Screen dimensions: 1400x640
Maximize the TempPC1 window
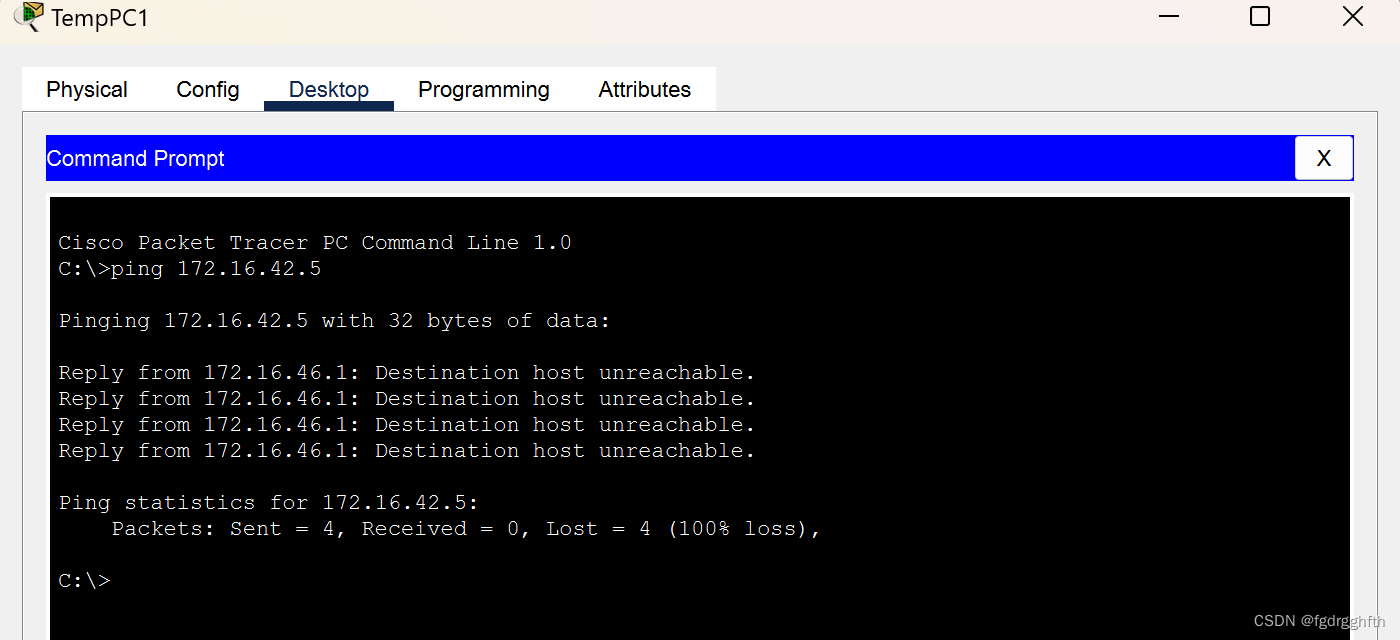(1260, 17)
